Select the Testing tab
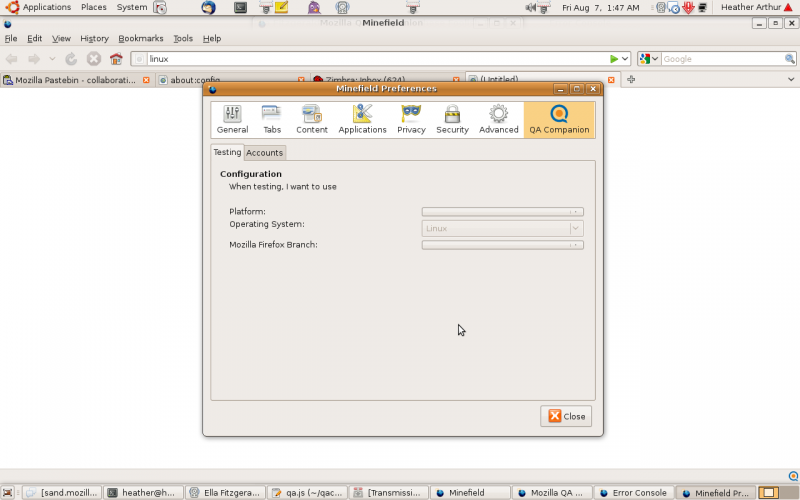This screenshot has width=800, height=500. tap(227, 152)
